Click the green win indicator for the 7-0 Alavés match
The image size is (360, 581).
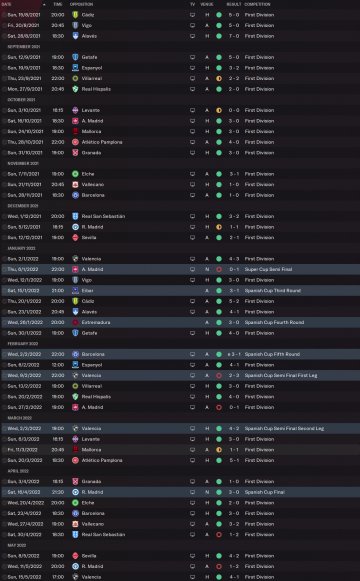[219, 36]
